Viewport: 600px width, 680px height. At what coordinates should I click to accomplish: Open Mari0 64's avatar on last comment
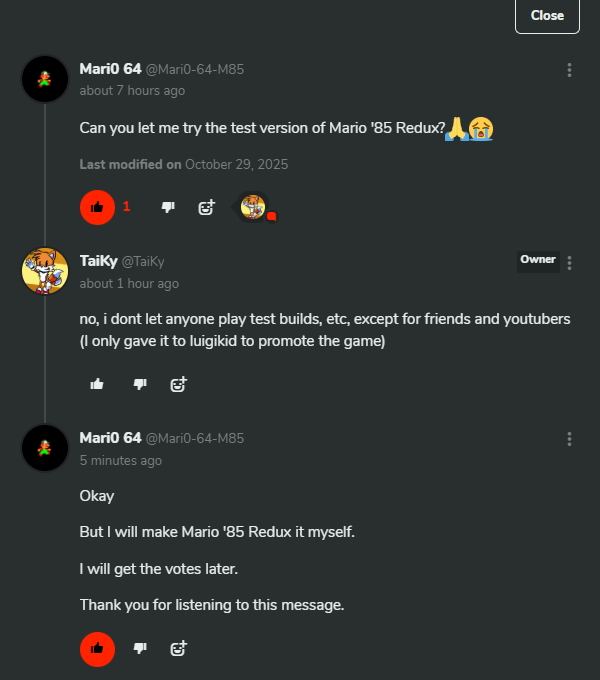pyautogui.click(x=45, y=447)
